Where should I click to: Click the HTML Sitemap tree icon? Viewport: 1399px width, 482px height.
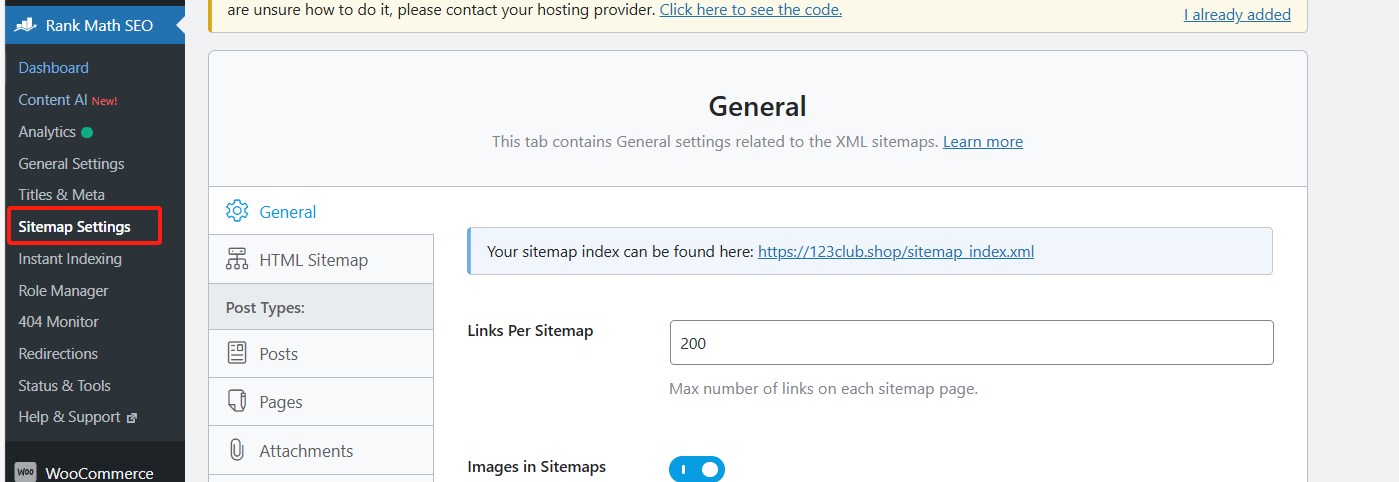(x=237, y=260)
